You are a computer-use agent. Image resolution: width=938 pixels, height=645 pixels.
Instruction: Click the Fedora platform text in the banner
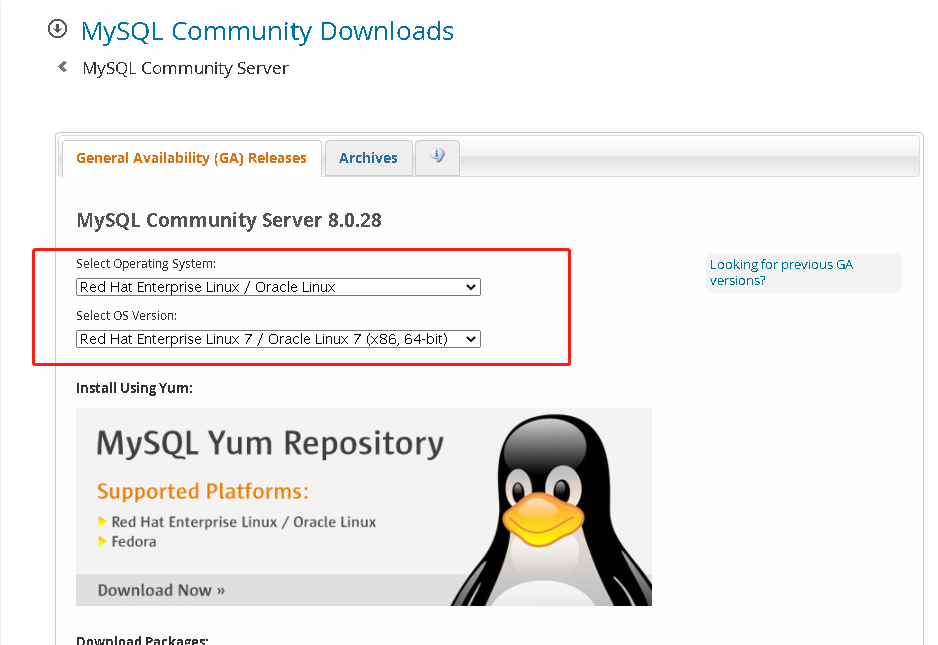coord(134,542)
